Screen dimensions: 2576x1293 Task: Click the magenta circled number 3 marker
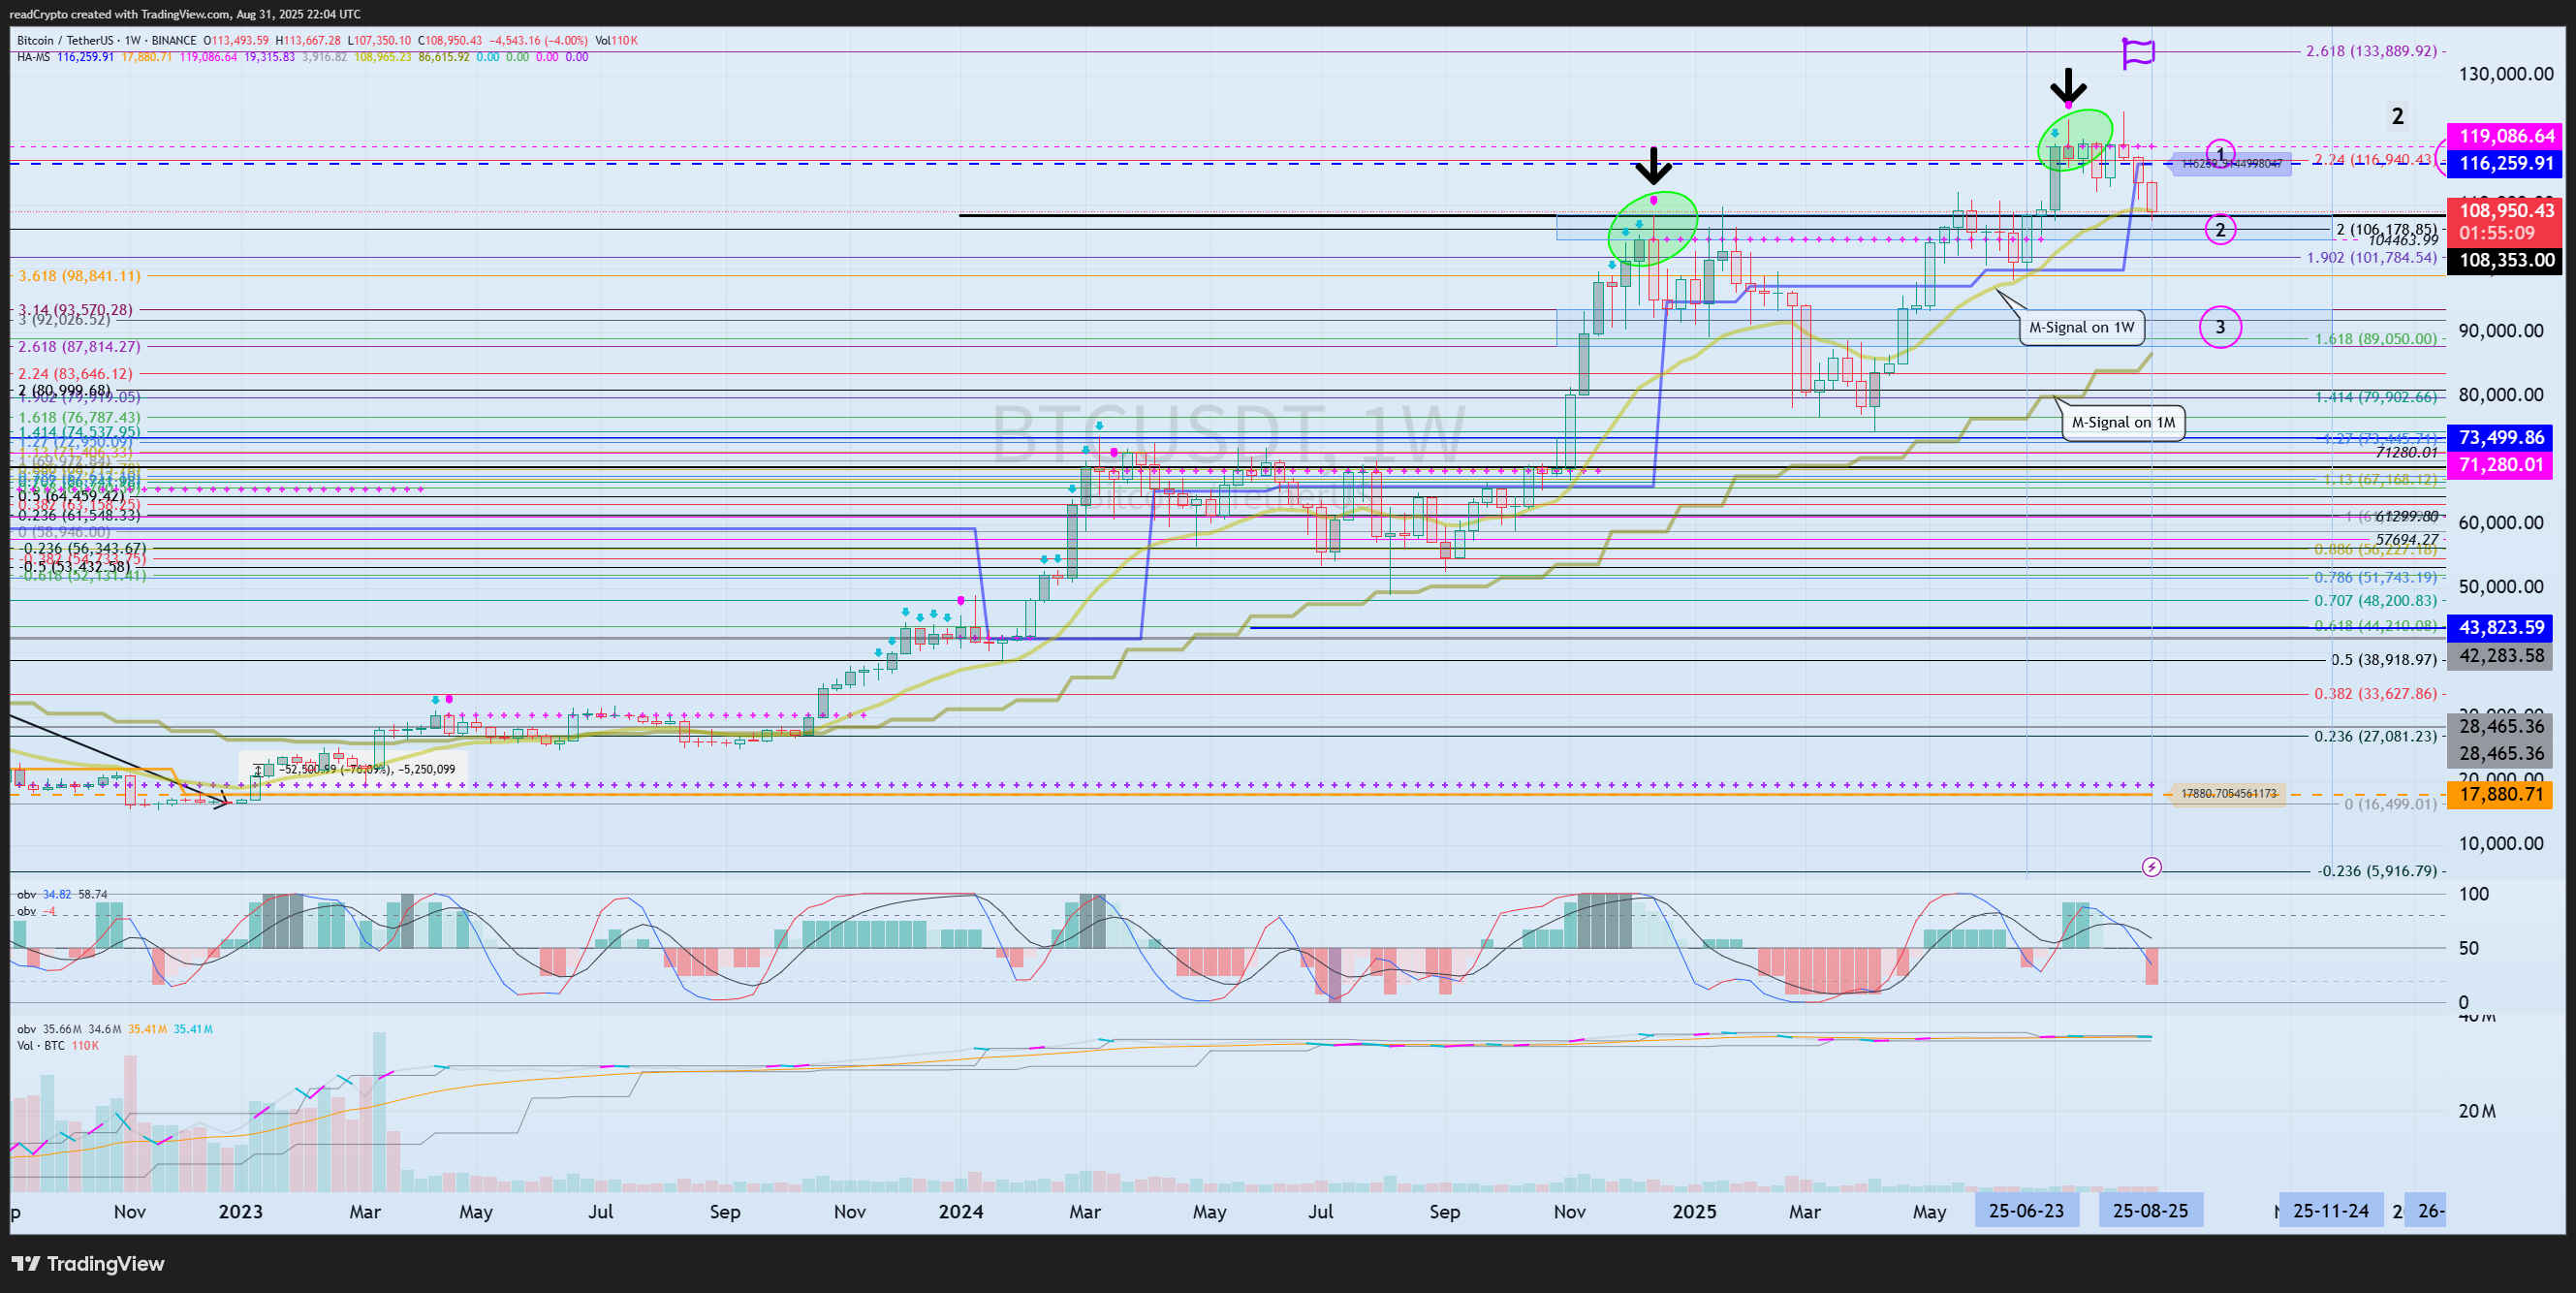(2220, 327)
